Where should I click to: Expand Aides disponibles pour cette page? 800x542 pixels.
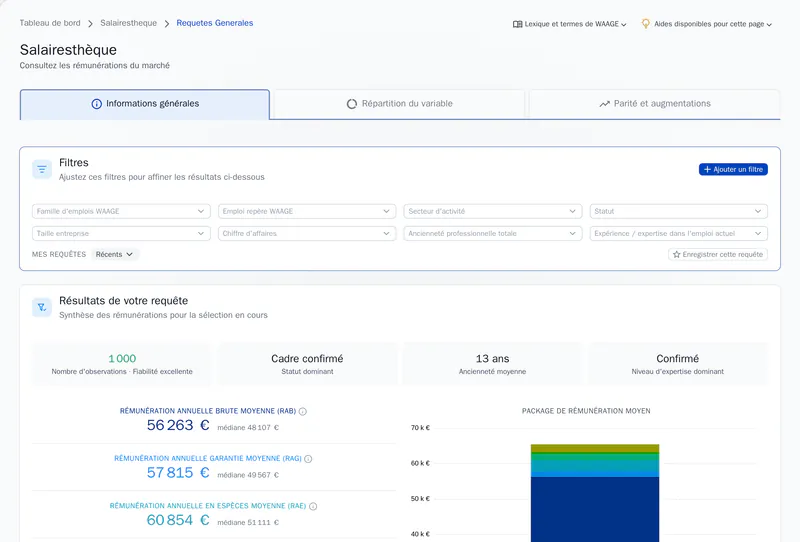coord(707,24)
